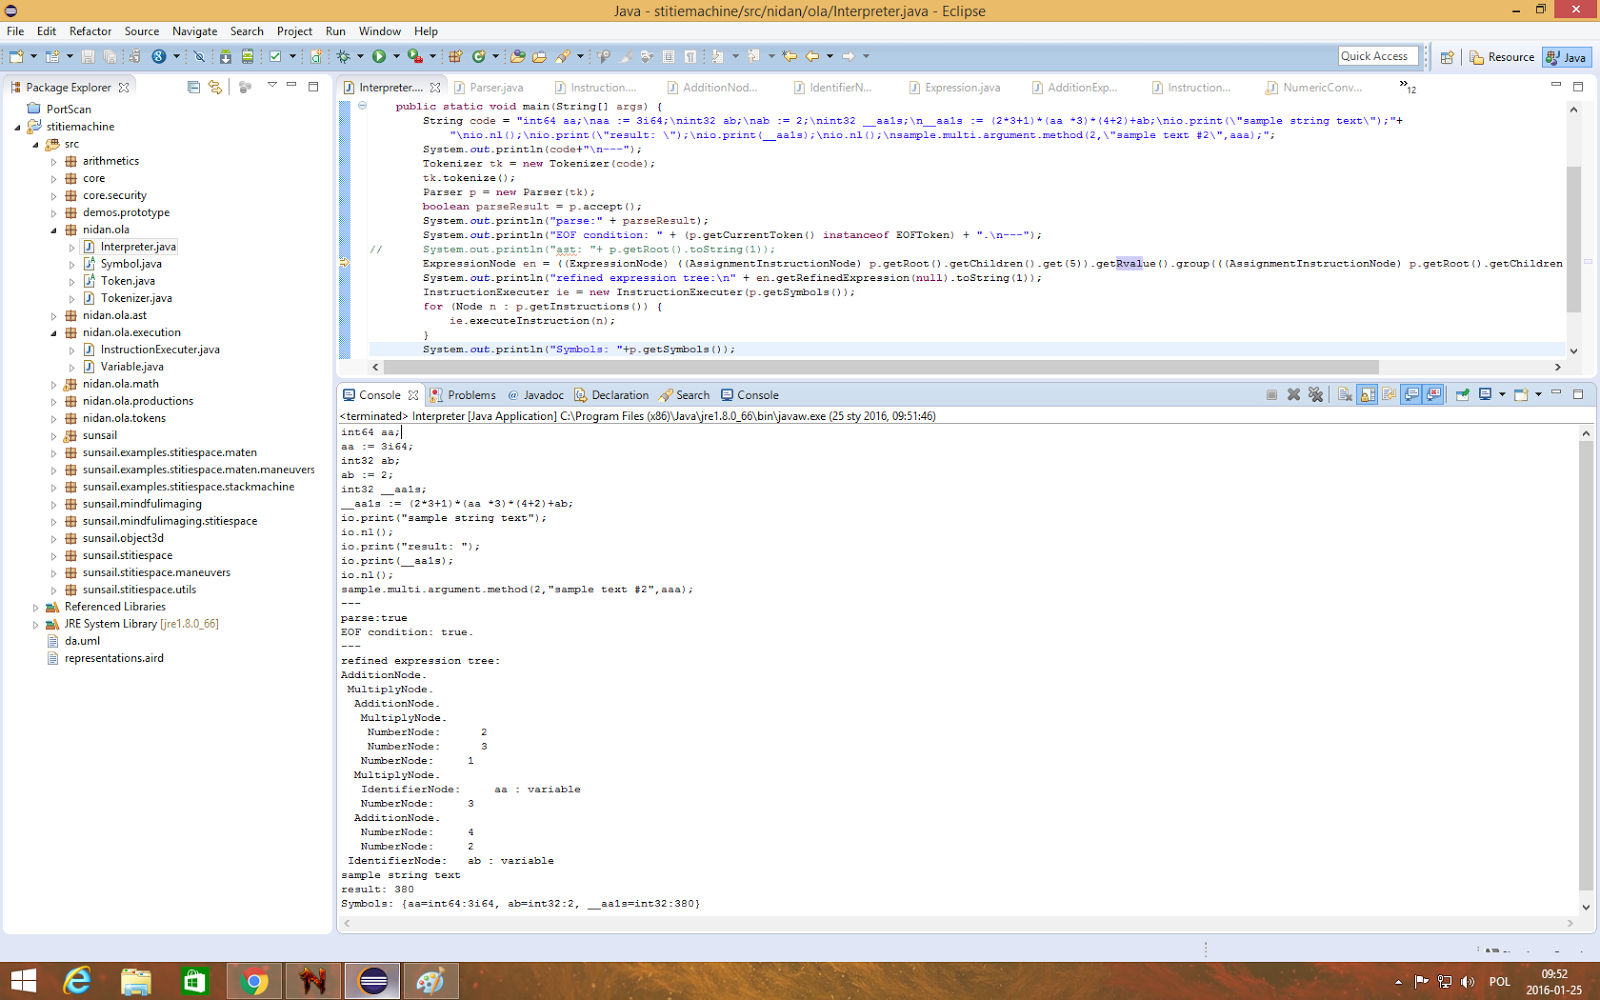The height and width of the screenshot is (1000, 1600).
Task: Select representations.aird file
Action: (x=105, y=658)
